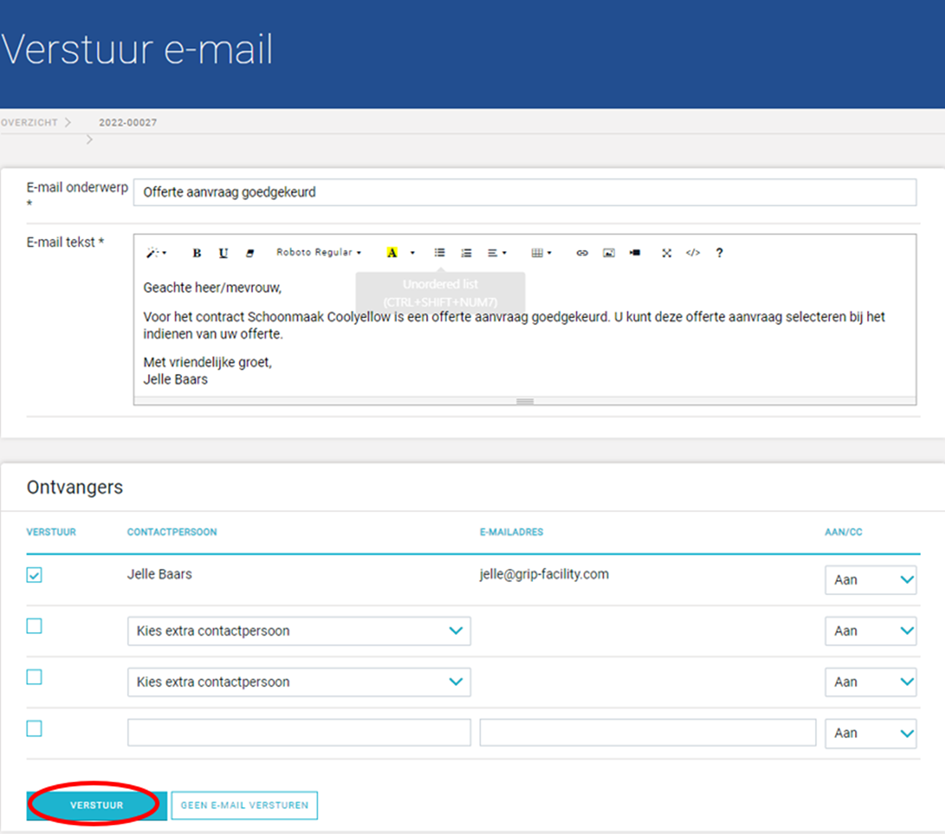Click the empty e-mail address field

pos(648,733)
